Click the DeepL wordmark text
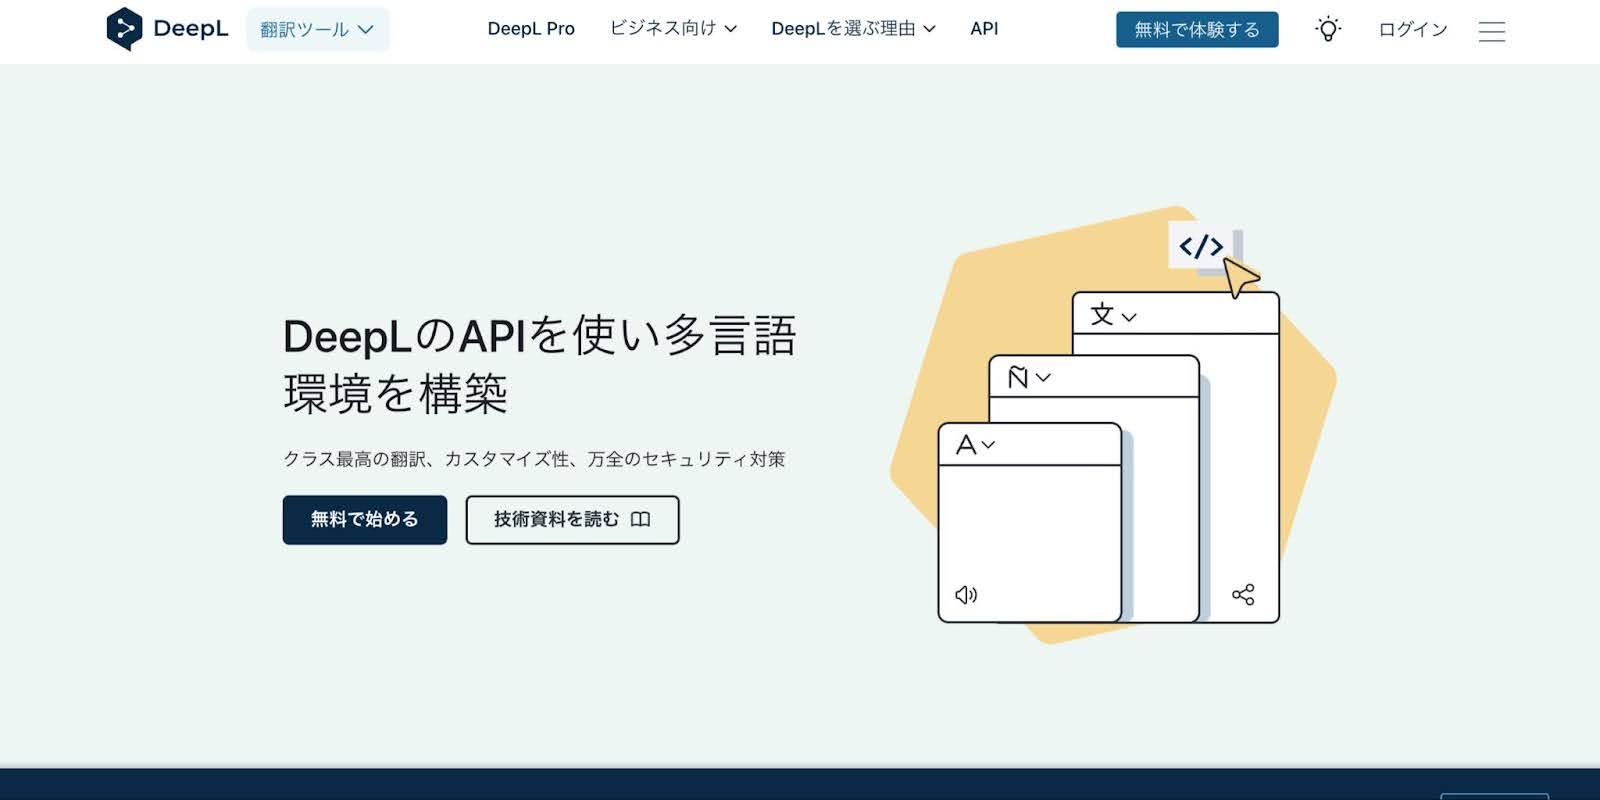Screen dimensions: 1600x800 point(190,29)
